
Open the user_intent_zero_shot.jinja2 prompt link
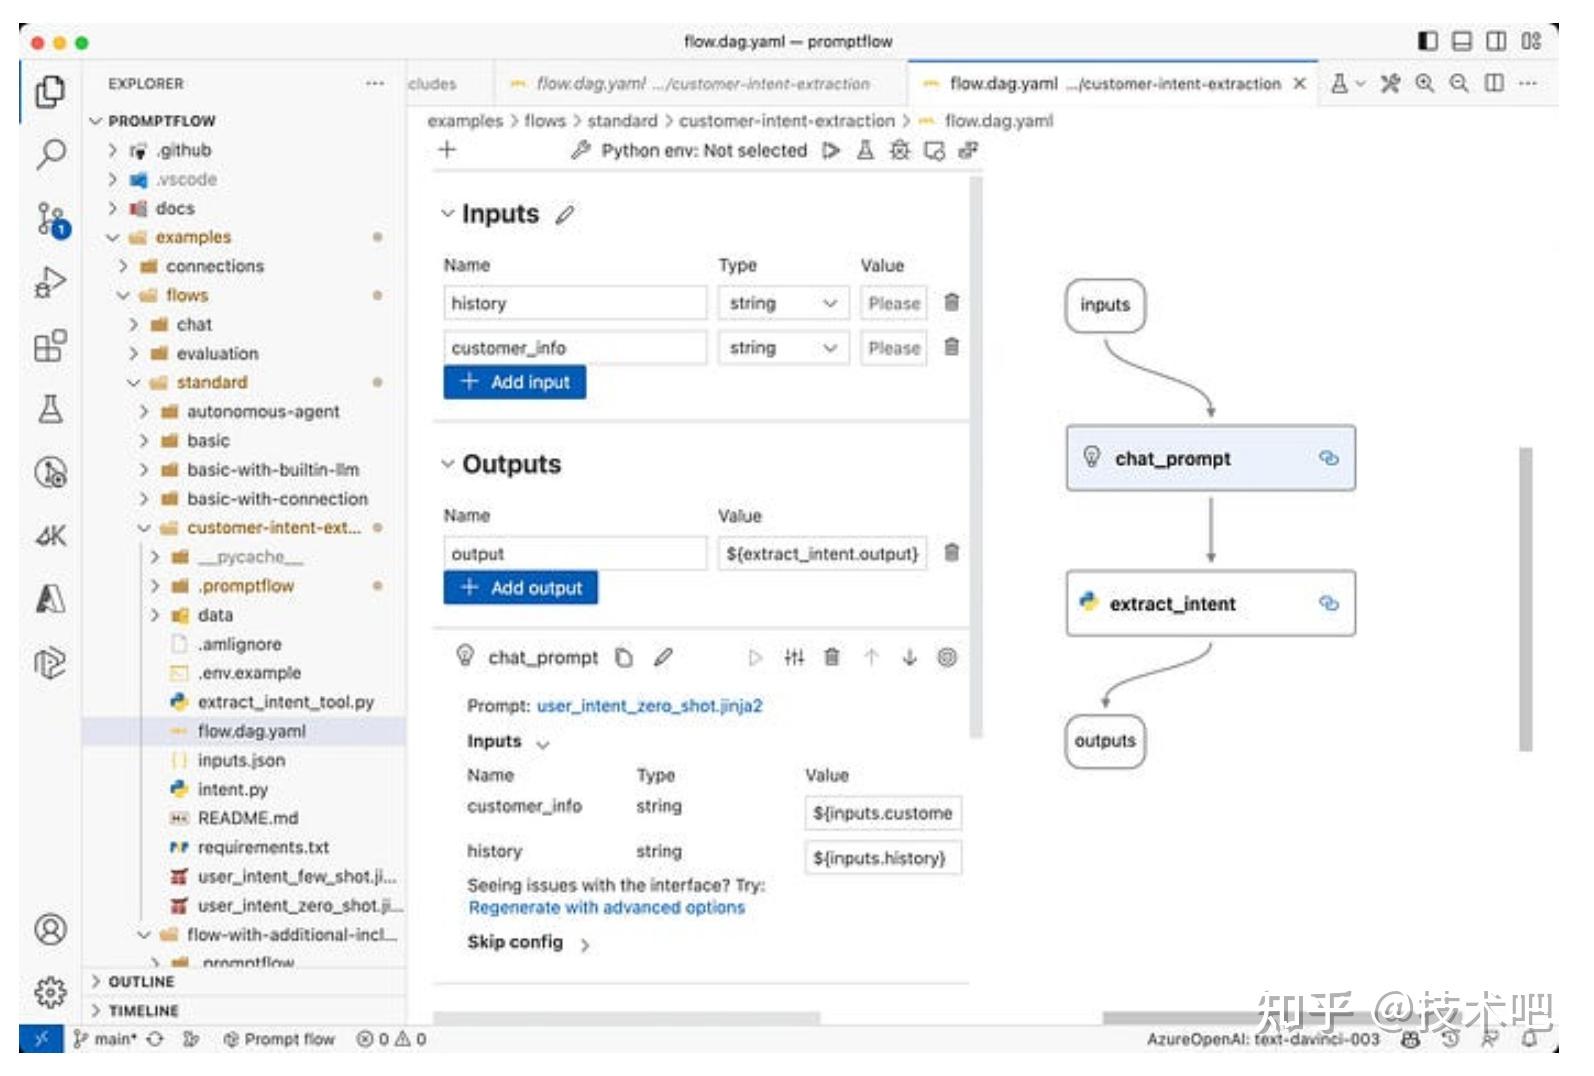tap(649, 706)
